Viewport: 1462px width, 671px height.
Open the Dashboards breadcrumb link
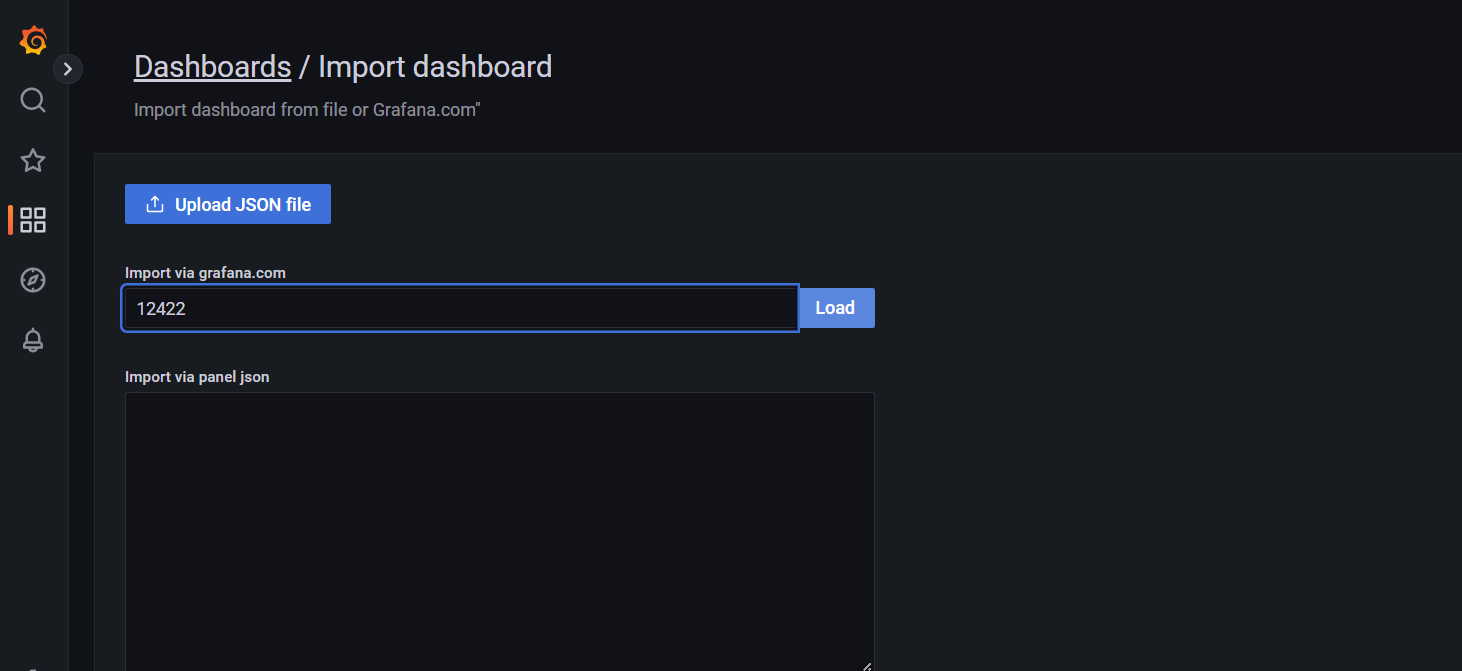(212, 66)
